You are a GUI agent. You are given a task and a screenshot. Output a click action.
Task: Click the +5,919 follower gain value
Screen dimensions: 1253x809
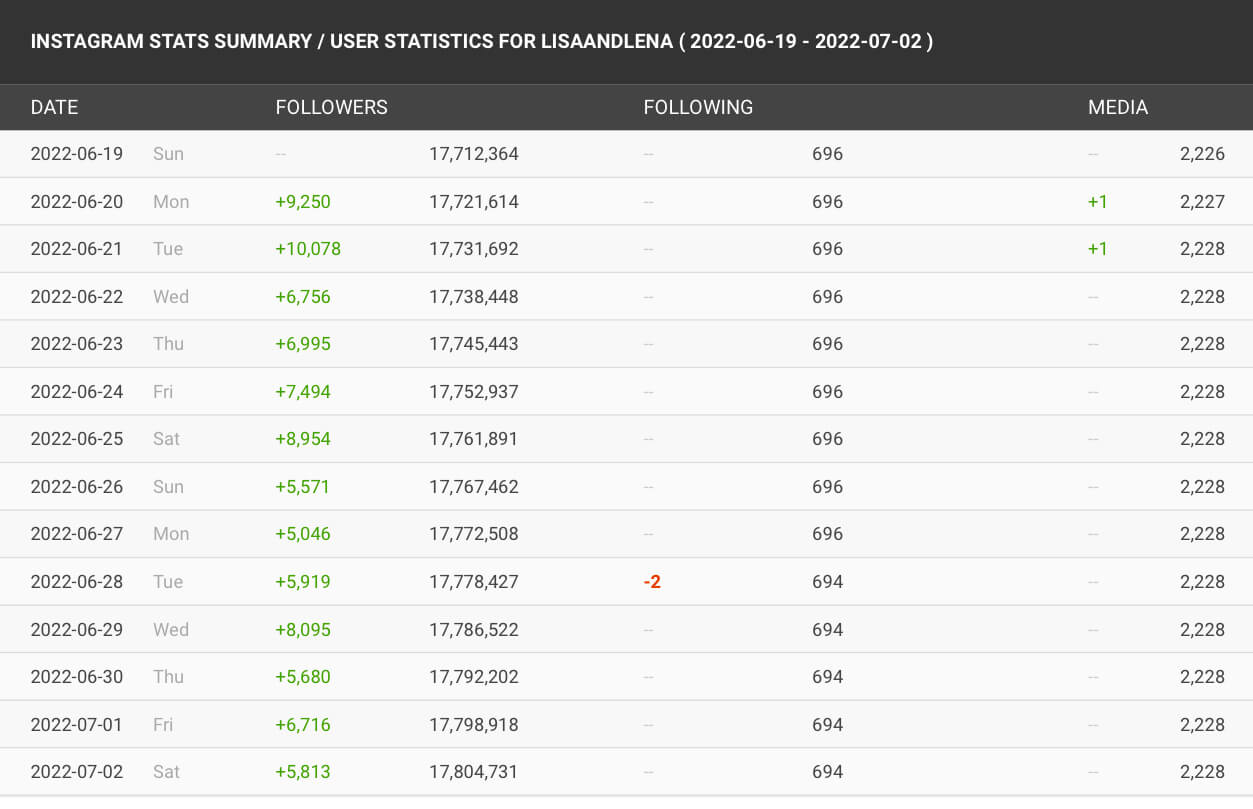point(303,582)
